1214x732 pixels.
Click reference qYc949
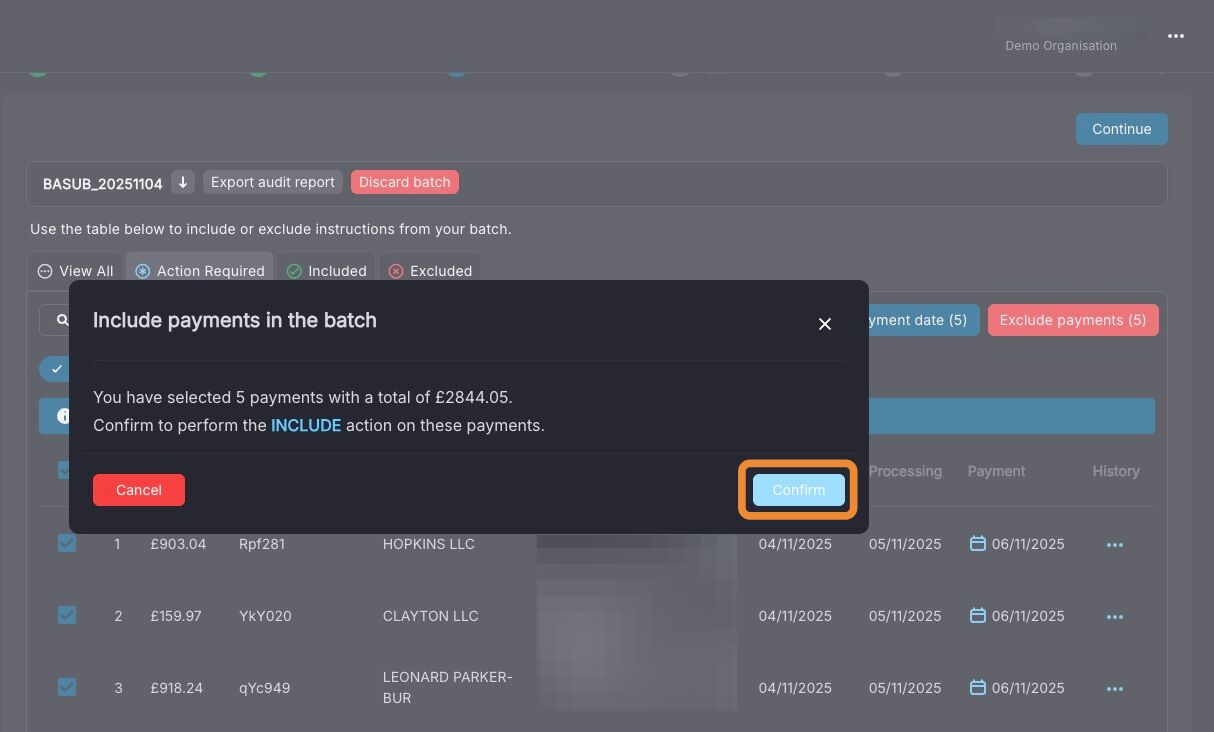(x=264, y=688)
